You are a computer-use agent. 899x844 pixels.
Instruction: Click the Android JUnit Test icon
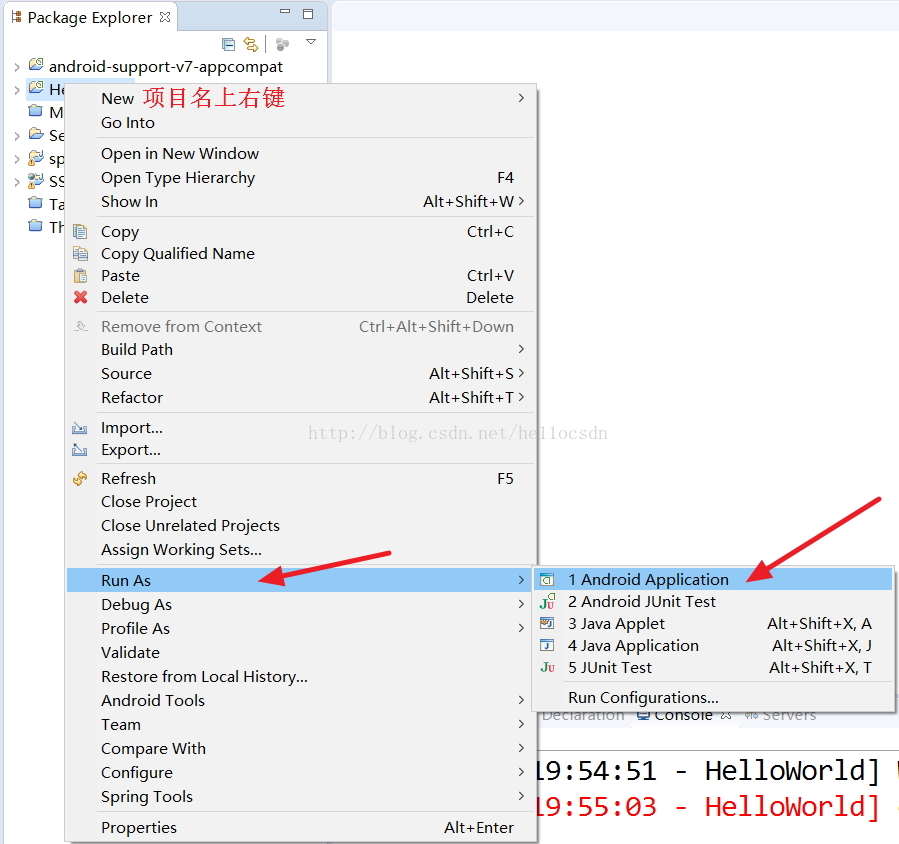pyautogui.click(x=548, y=601)
